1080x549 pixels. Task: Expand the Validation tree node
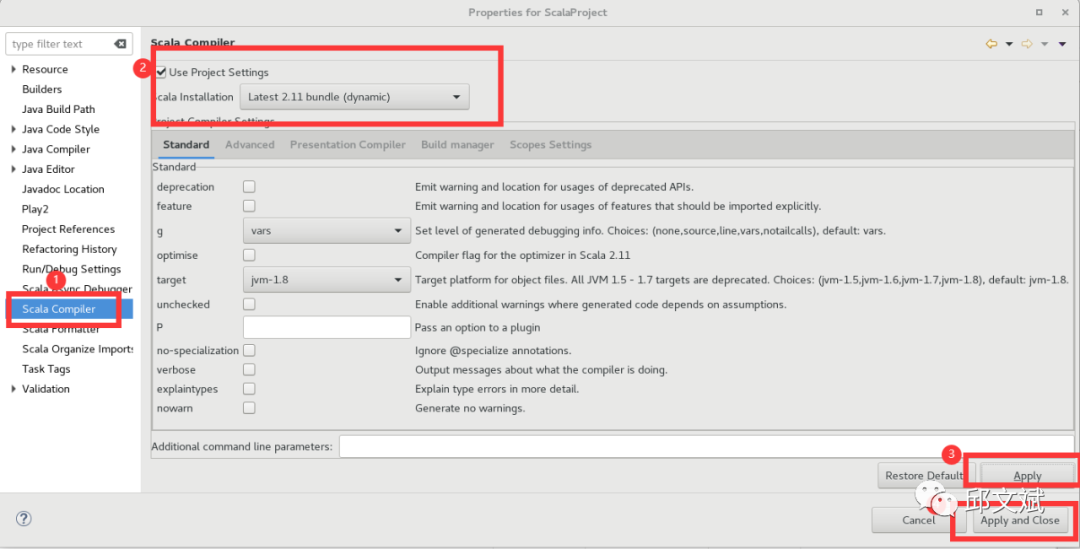(x=13, y=389)
